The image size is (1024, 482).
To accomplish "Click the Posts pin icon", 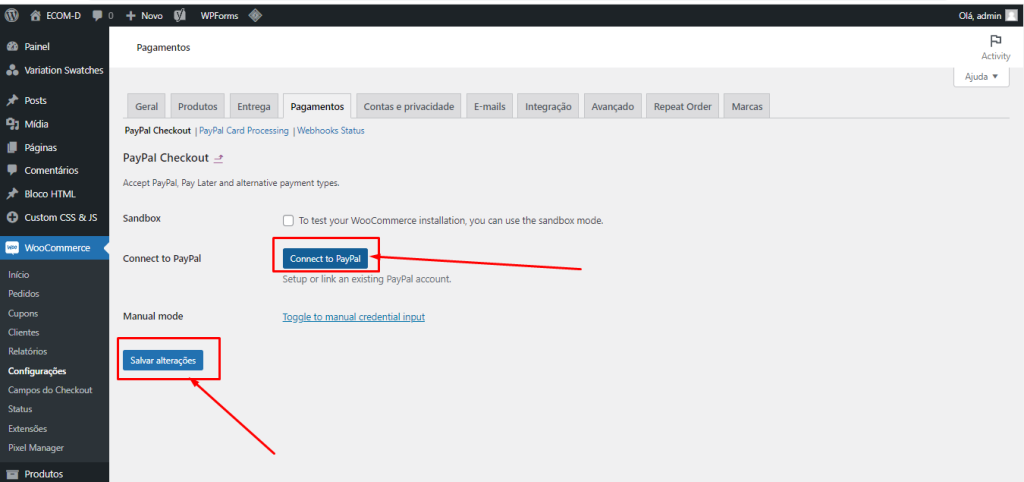I will coord(12,101).
